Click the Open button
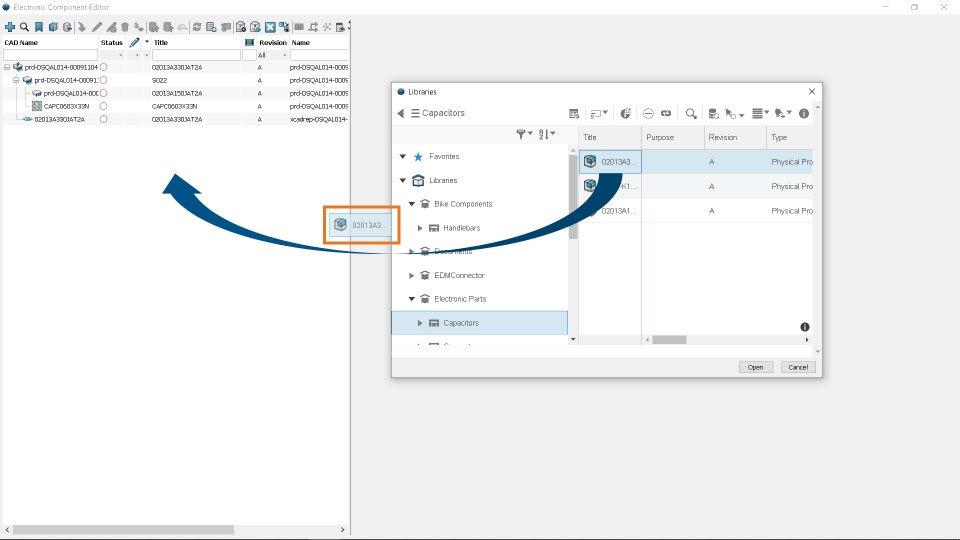The image size is (960, 540). click(x=756, y=367)
